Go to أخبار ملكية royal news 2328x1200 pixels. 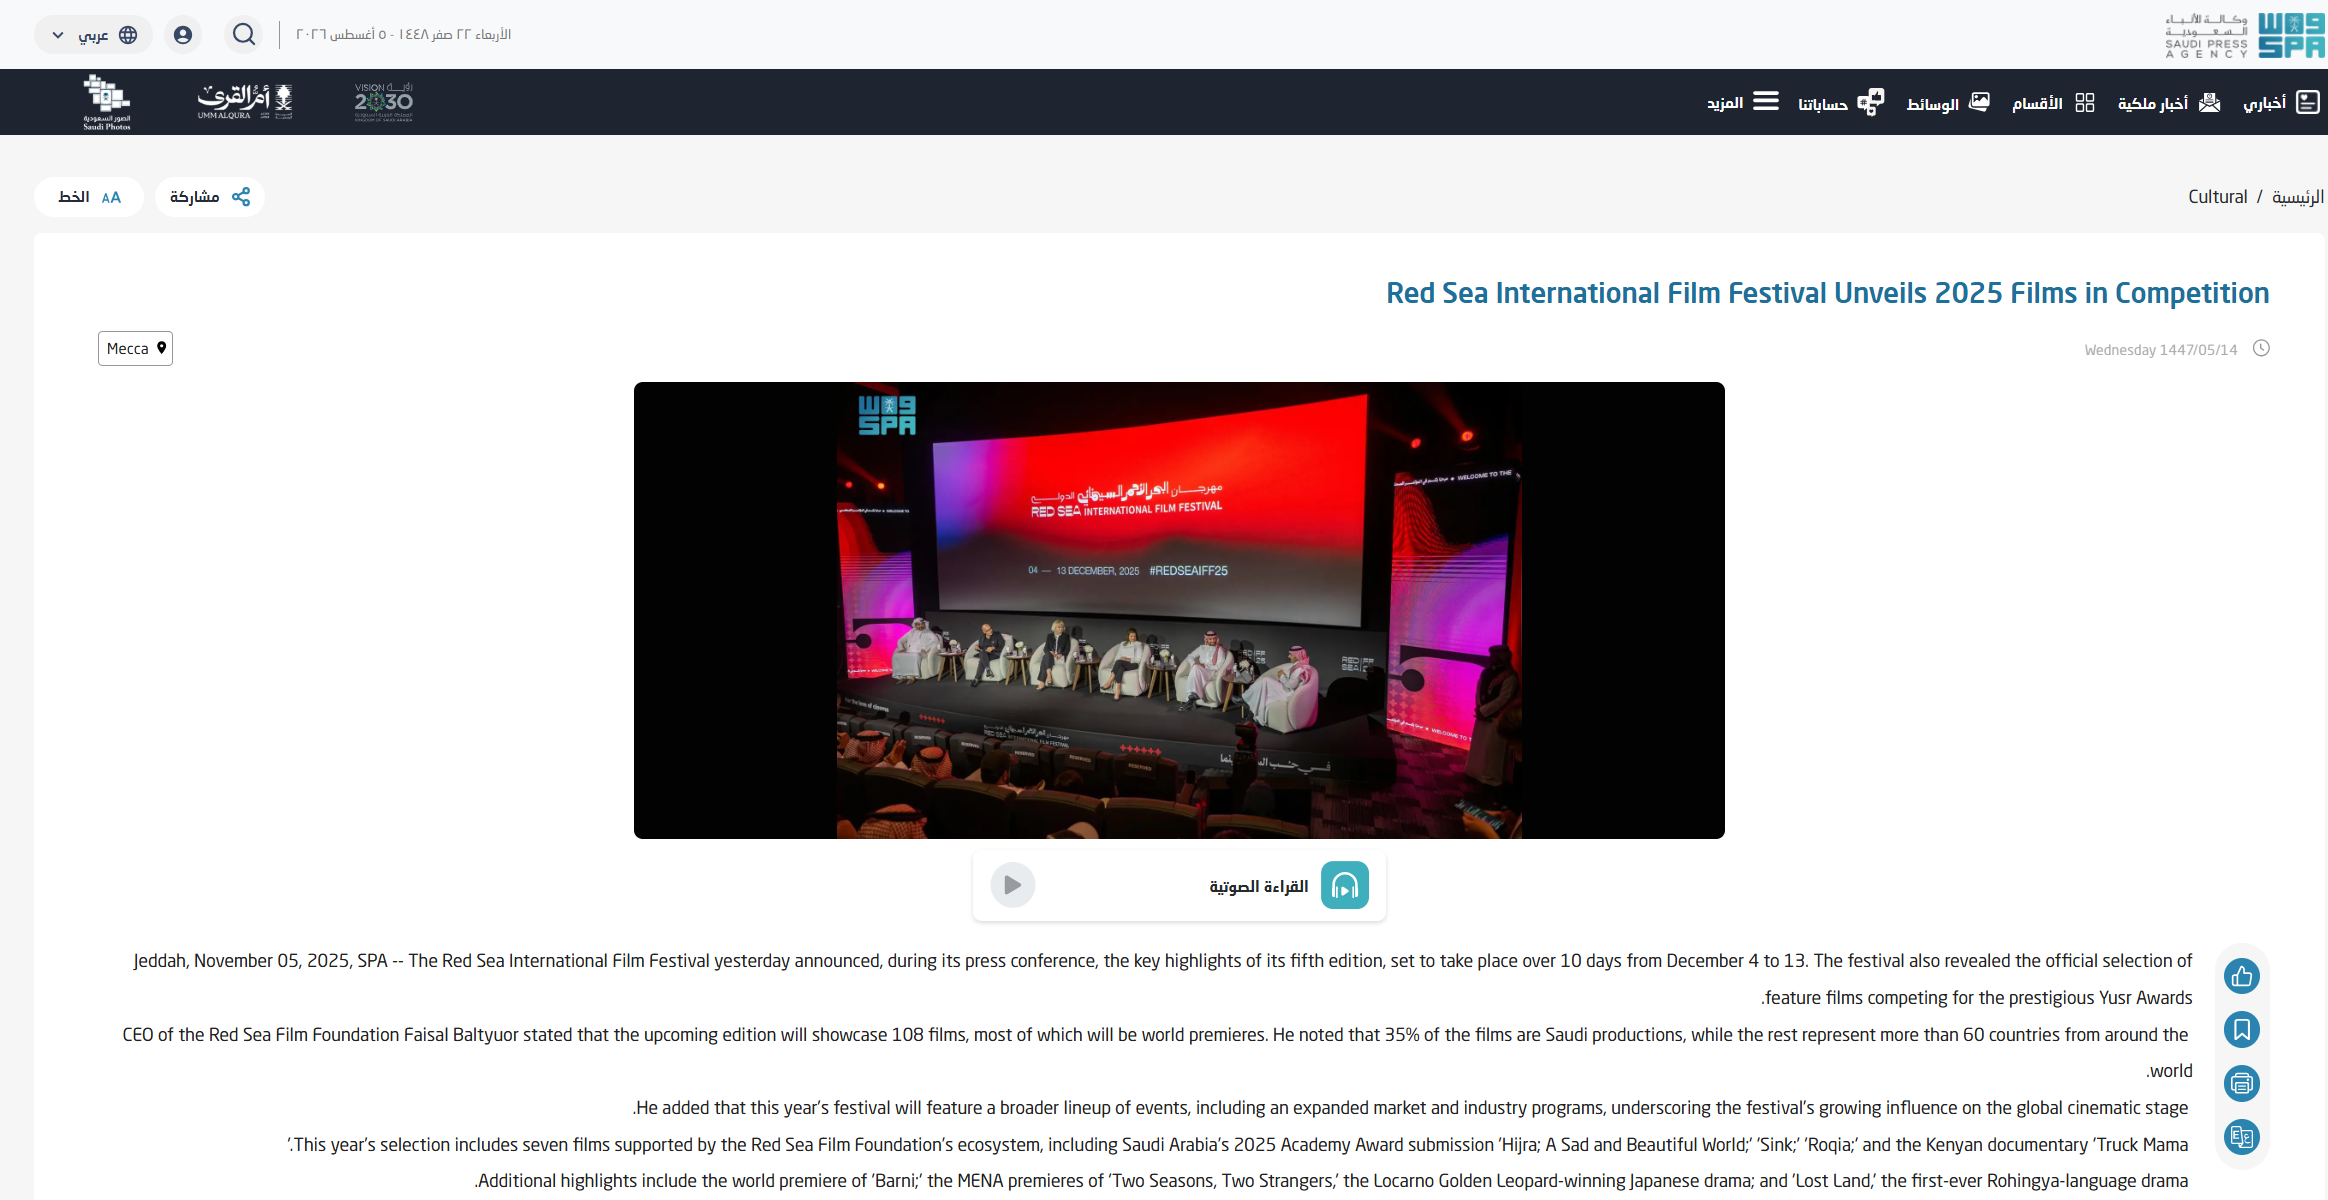tap(2169, 102)
